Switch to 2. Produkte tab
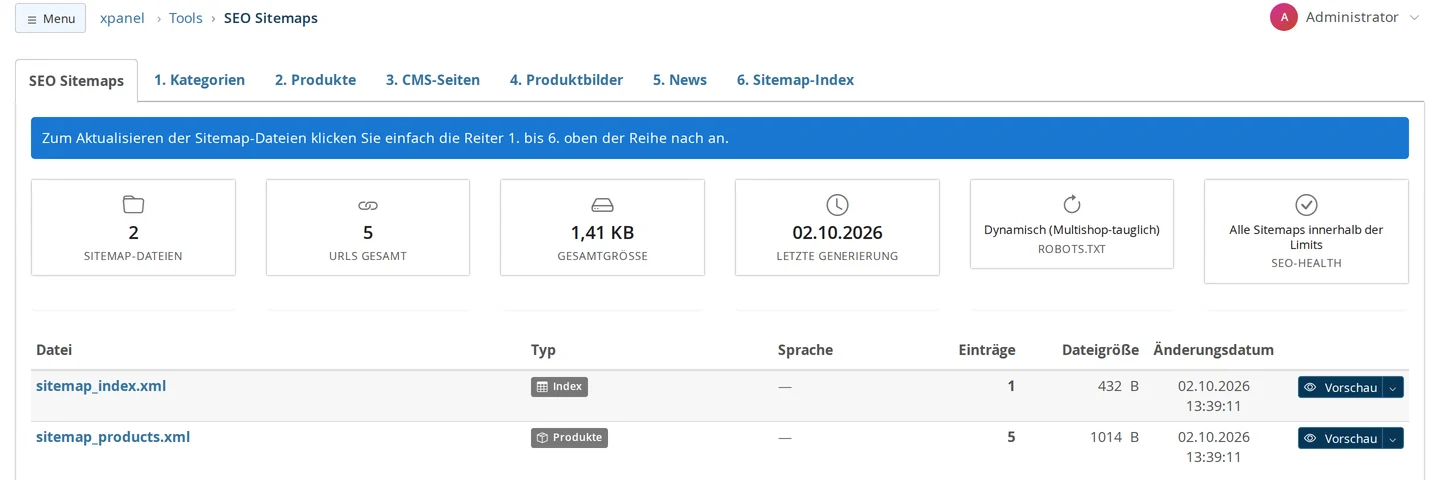The width and height of the screenshot is (1440, 480). [x=316, y=80]
